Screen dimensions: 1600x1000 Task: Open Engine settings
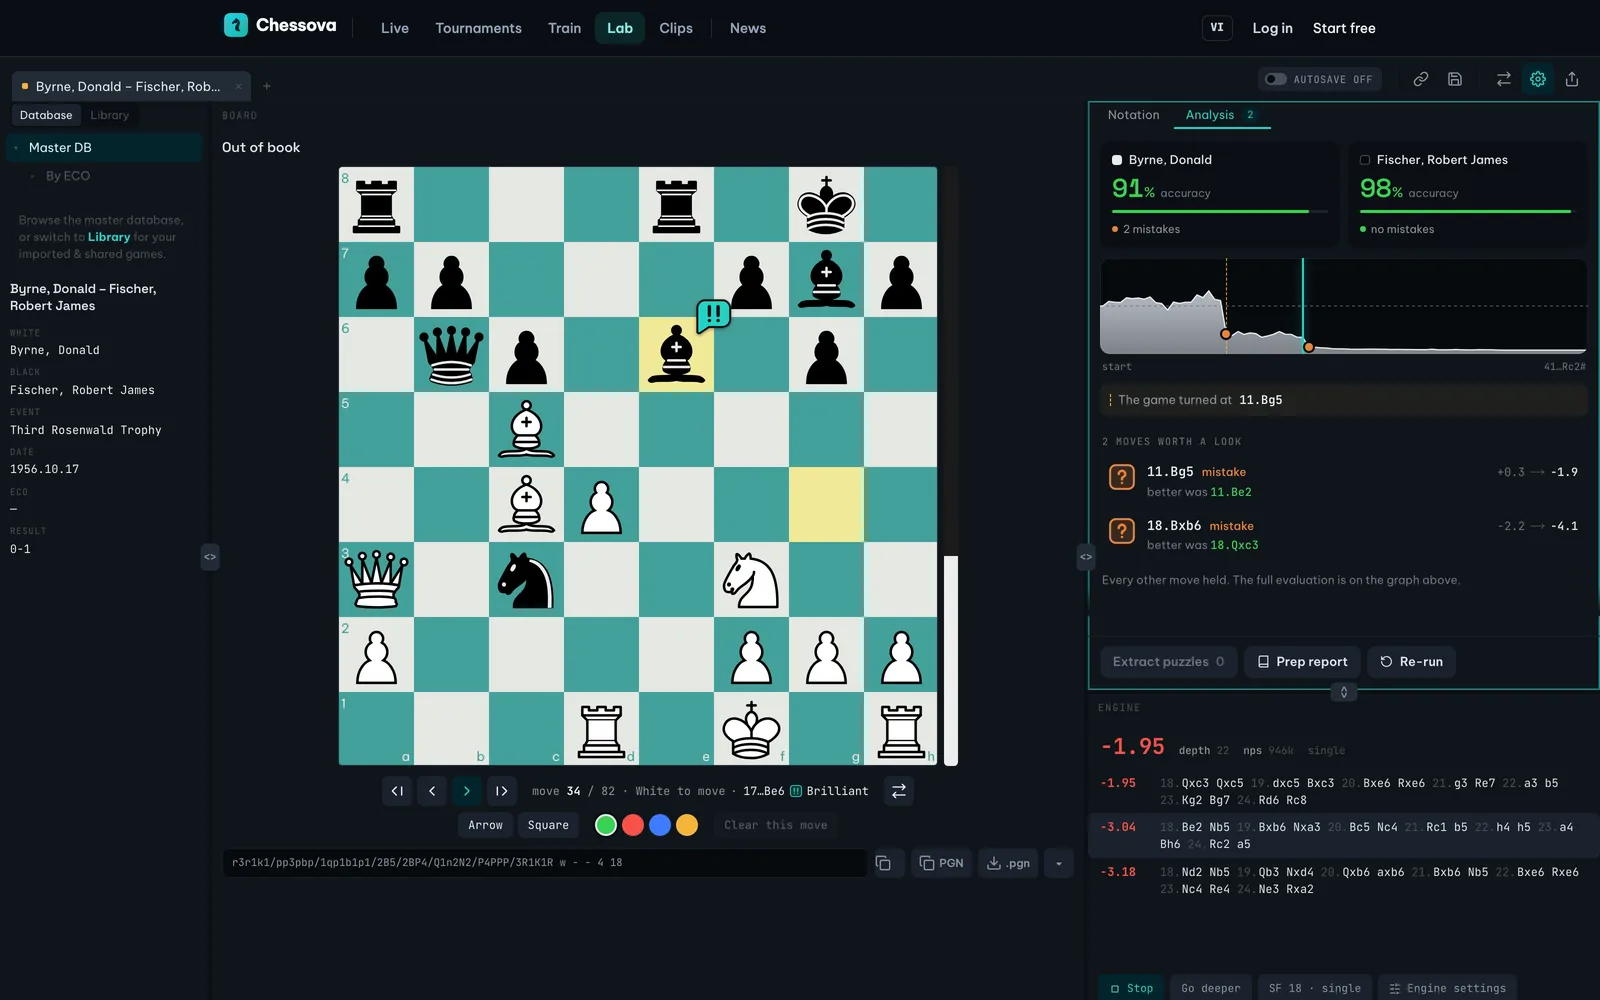1448,988
